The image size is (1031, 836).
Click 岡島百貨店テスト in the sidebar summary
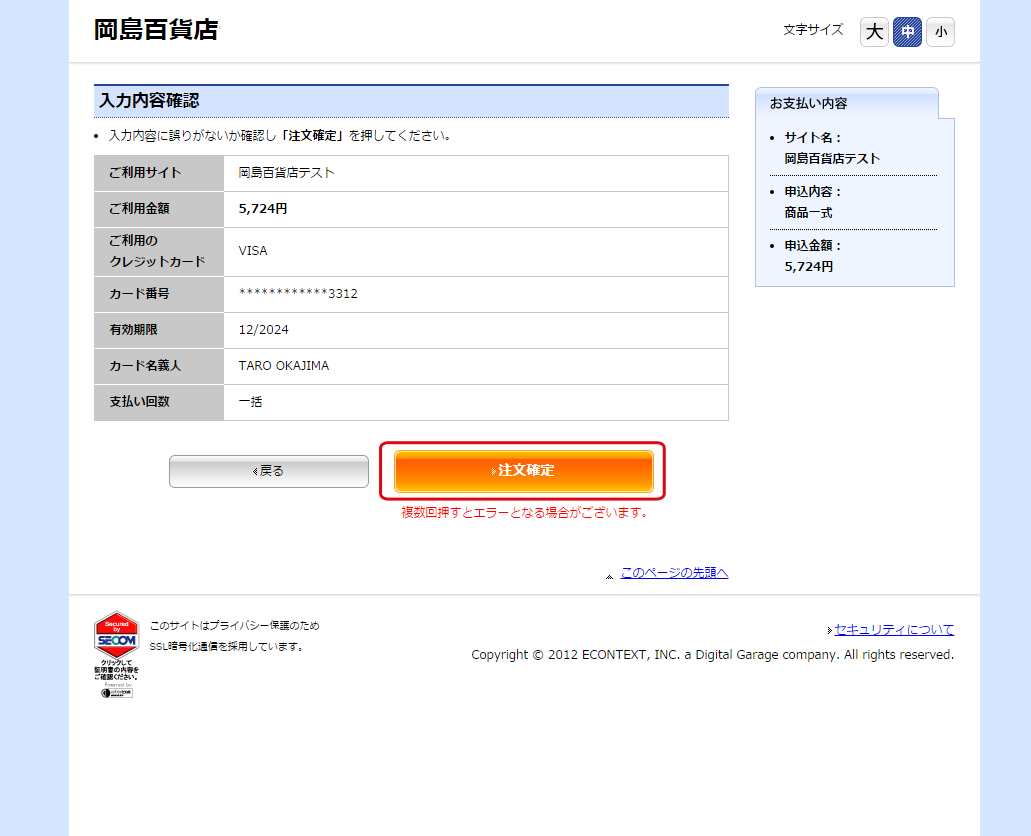tap(832, 159)
